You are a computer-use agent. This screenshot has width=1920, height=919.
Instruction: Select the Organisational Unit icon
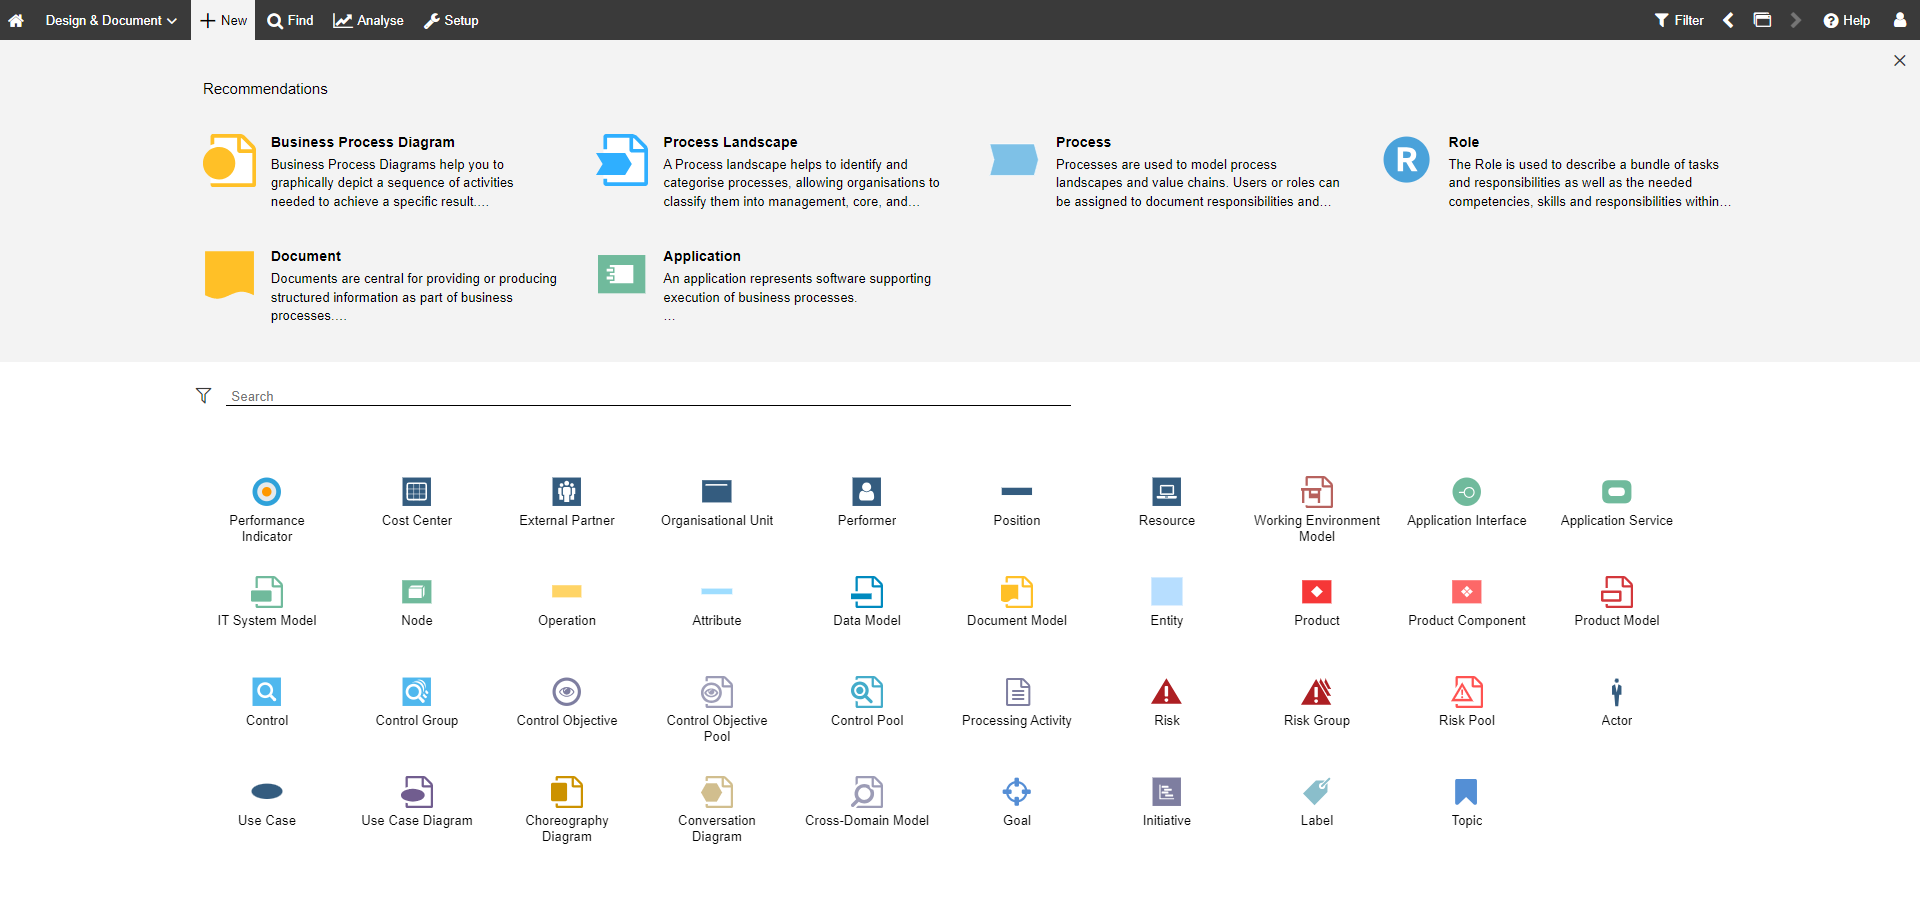[717, 491]
